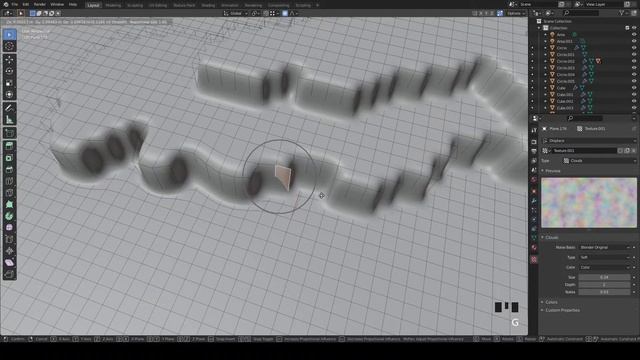This screenshot has height=360, width=640.
Task: Open the Options dropdown in viewport header
Action: (x=516, y=13)
